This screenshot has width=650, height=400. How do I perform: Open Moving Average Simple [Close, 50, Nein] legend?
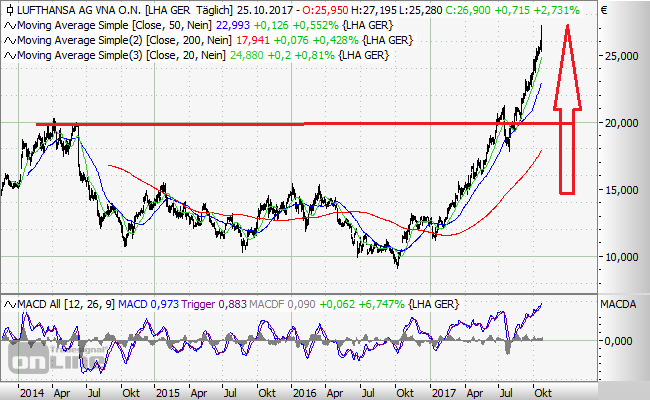point(115,25)
